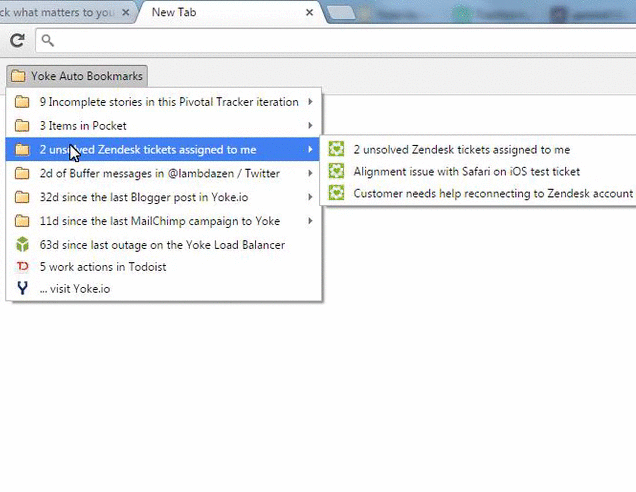Click the folder icon beside Items in Pocket
This screenshot has height=492, width=636.
tap(22, 126)
